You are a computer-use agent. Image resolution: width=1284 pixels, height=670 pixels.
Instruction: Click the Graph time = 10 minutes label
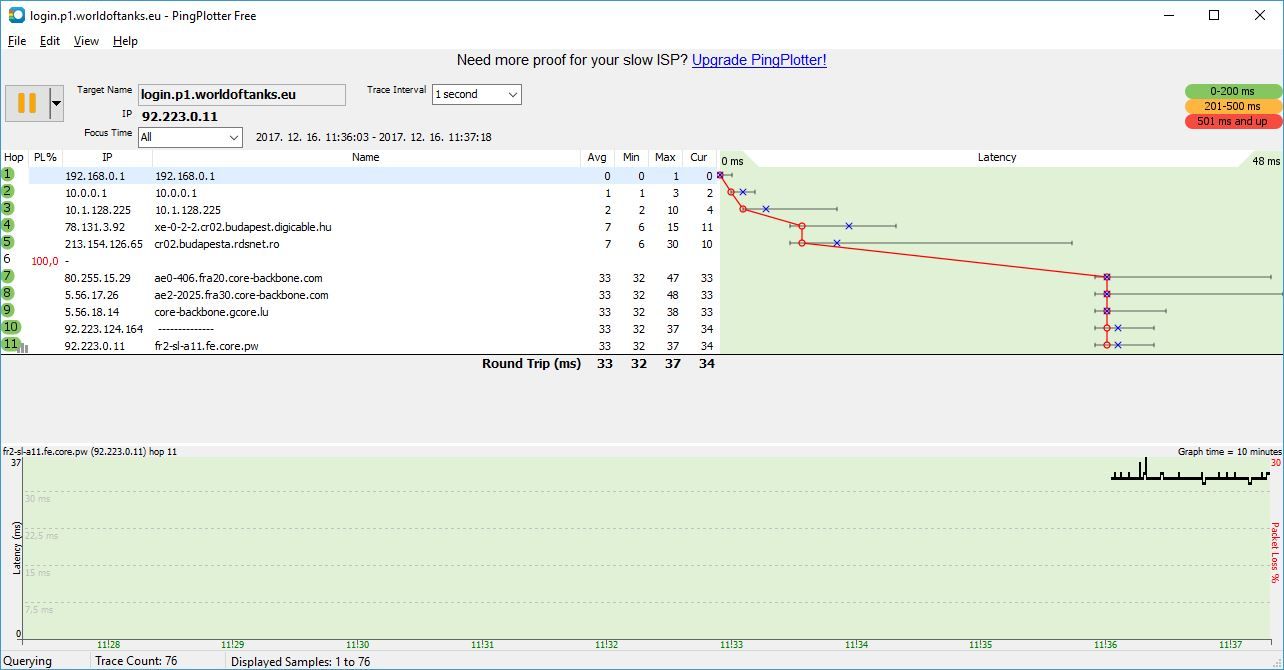(x=1229, y=452)
